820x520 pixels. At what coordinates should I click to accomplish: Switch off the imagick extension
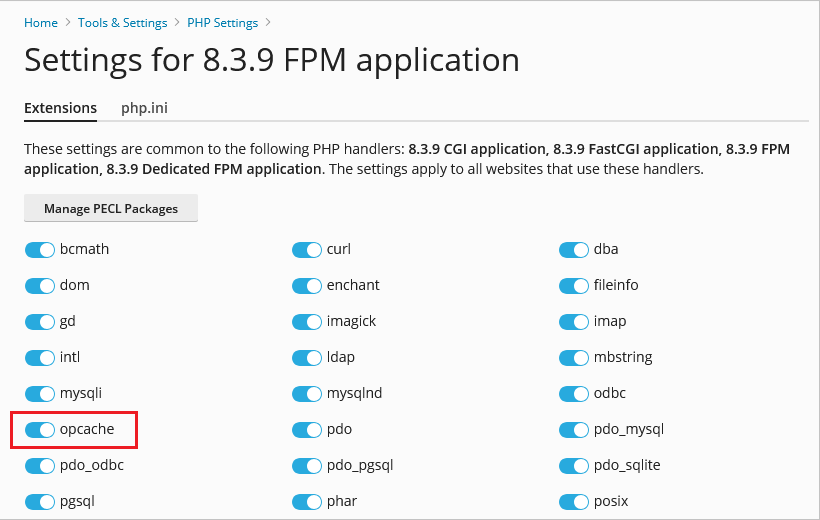tap(307, 322)
